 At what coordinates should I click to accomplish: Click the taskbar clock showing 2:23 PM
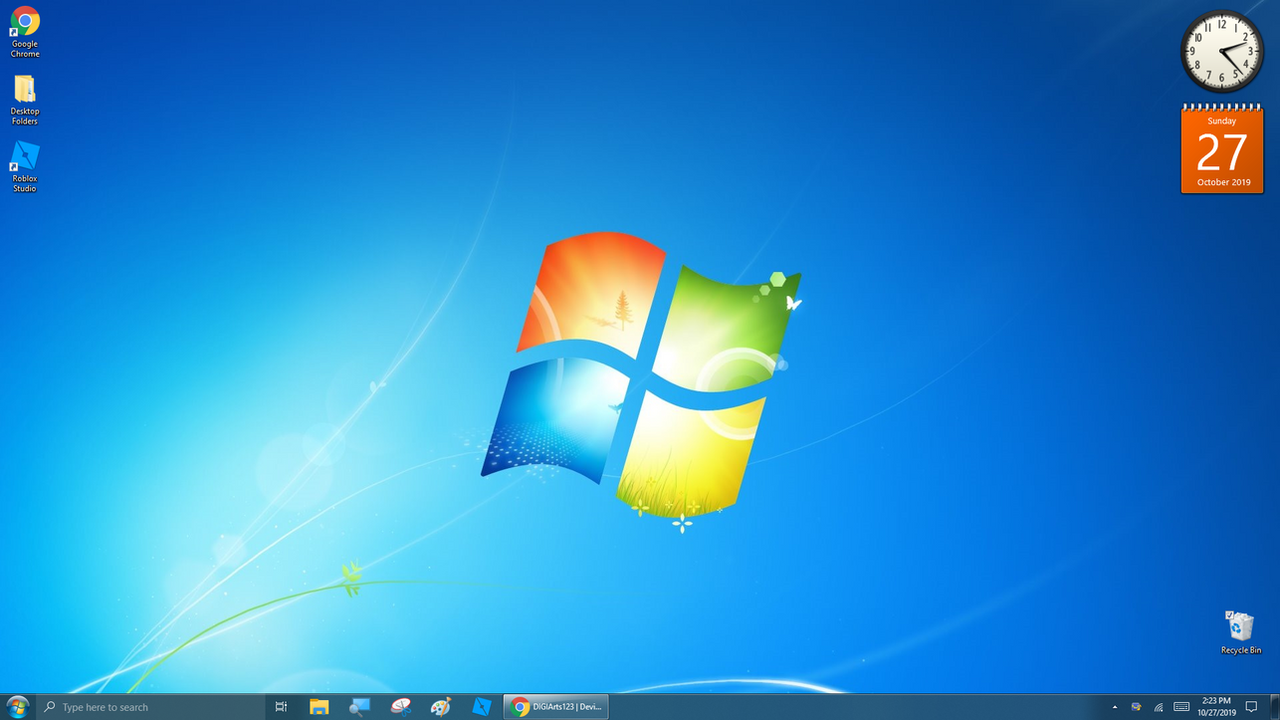coord(1217,707)
